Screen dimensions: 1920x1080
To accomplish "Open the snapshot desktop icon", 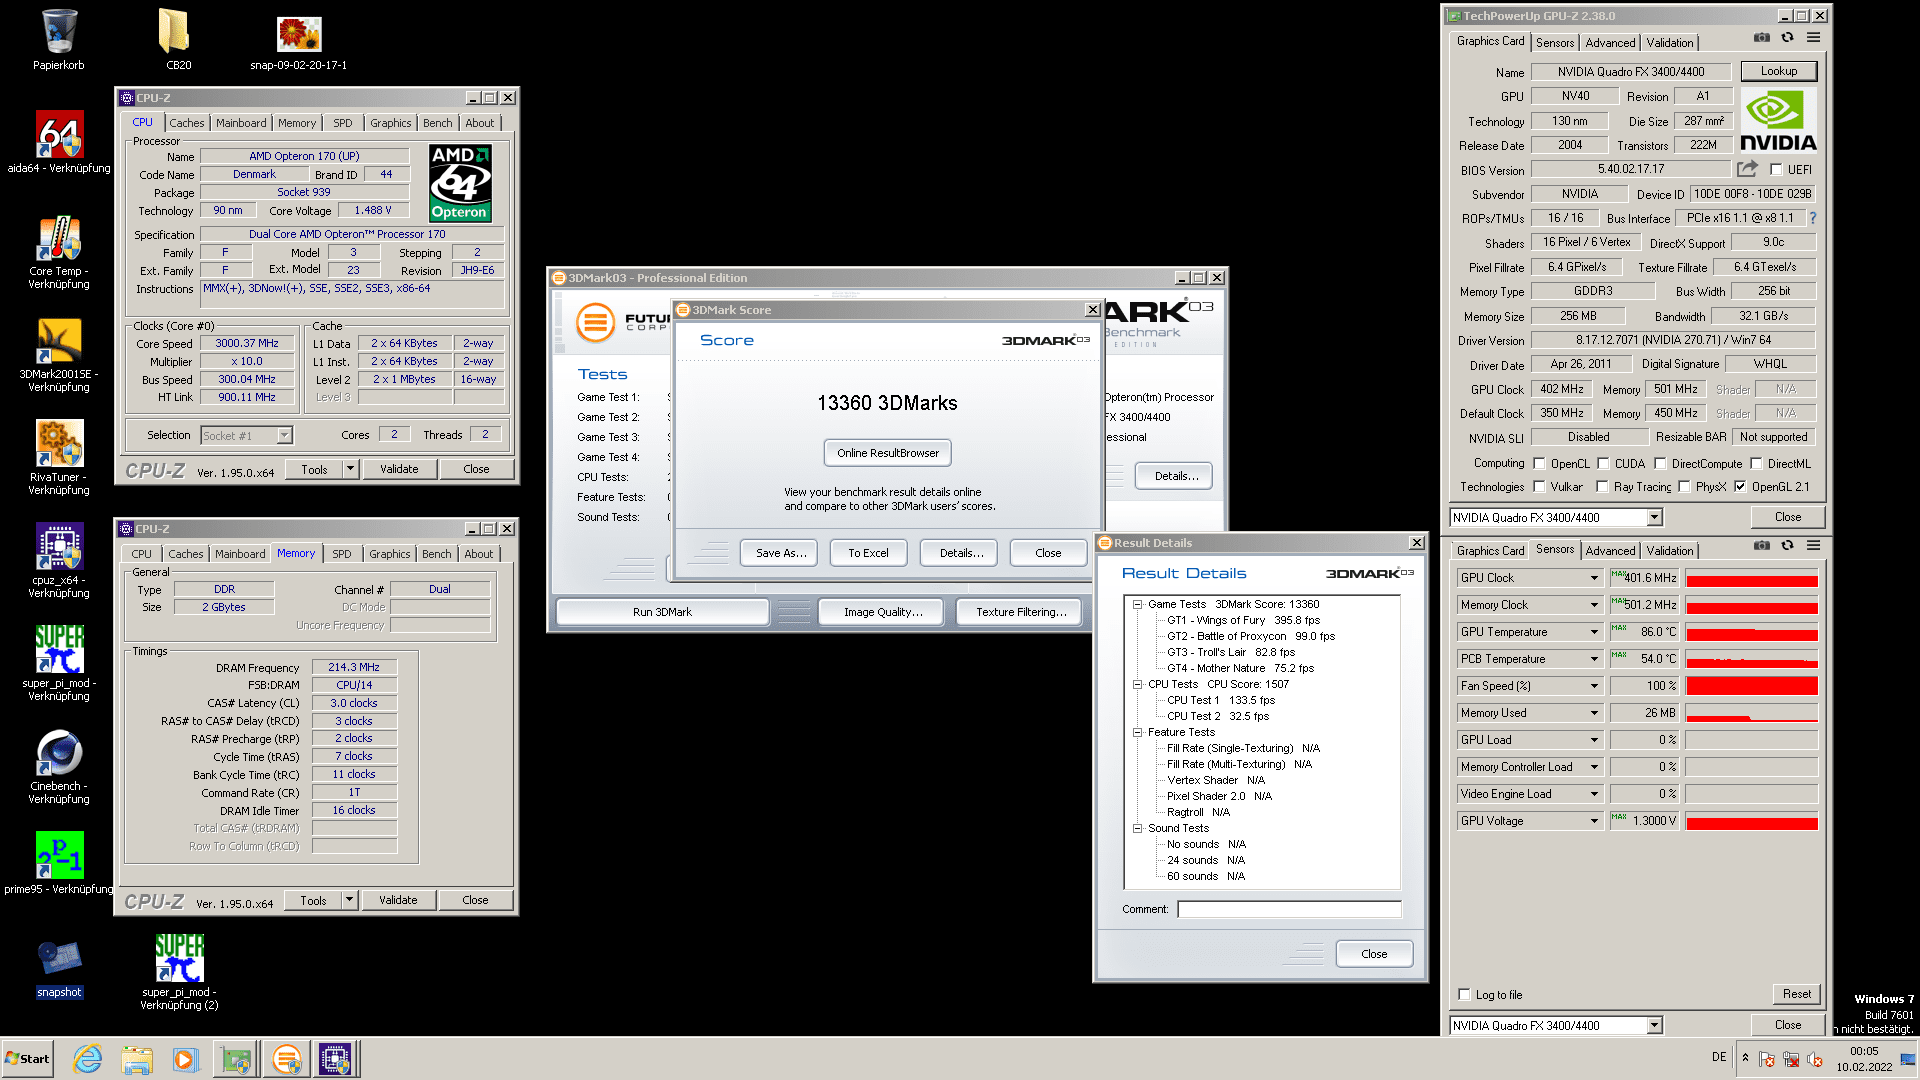I will [59, 970].
